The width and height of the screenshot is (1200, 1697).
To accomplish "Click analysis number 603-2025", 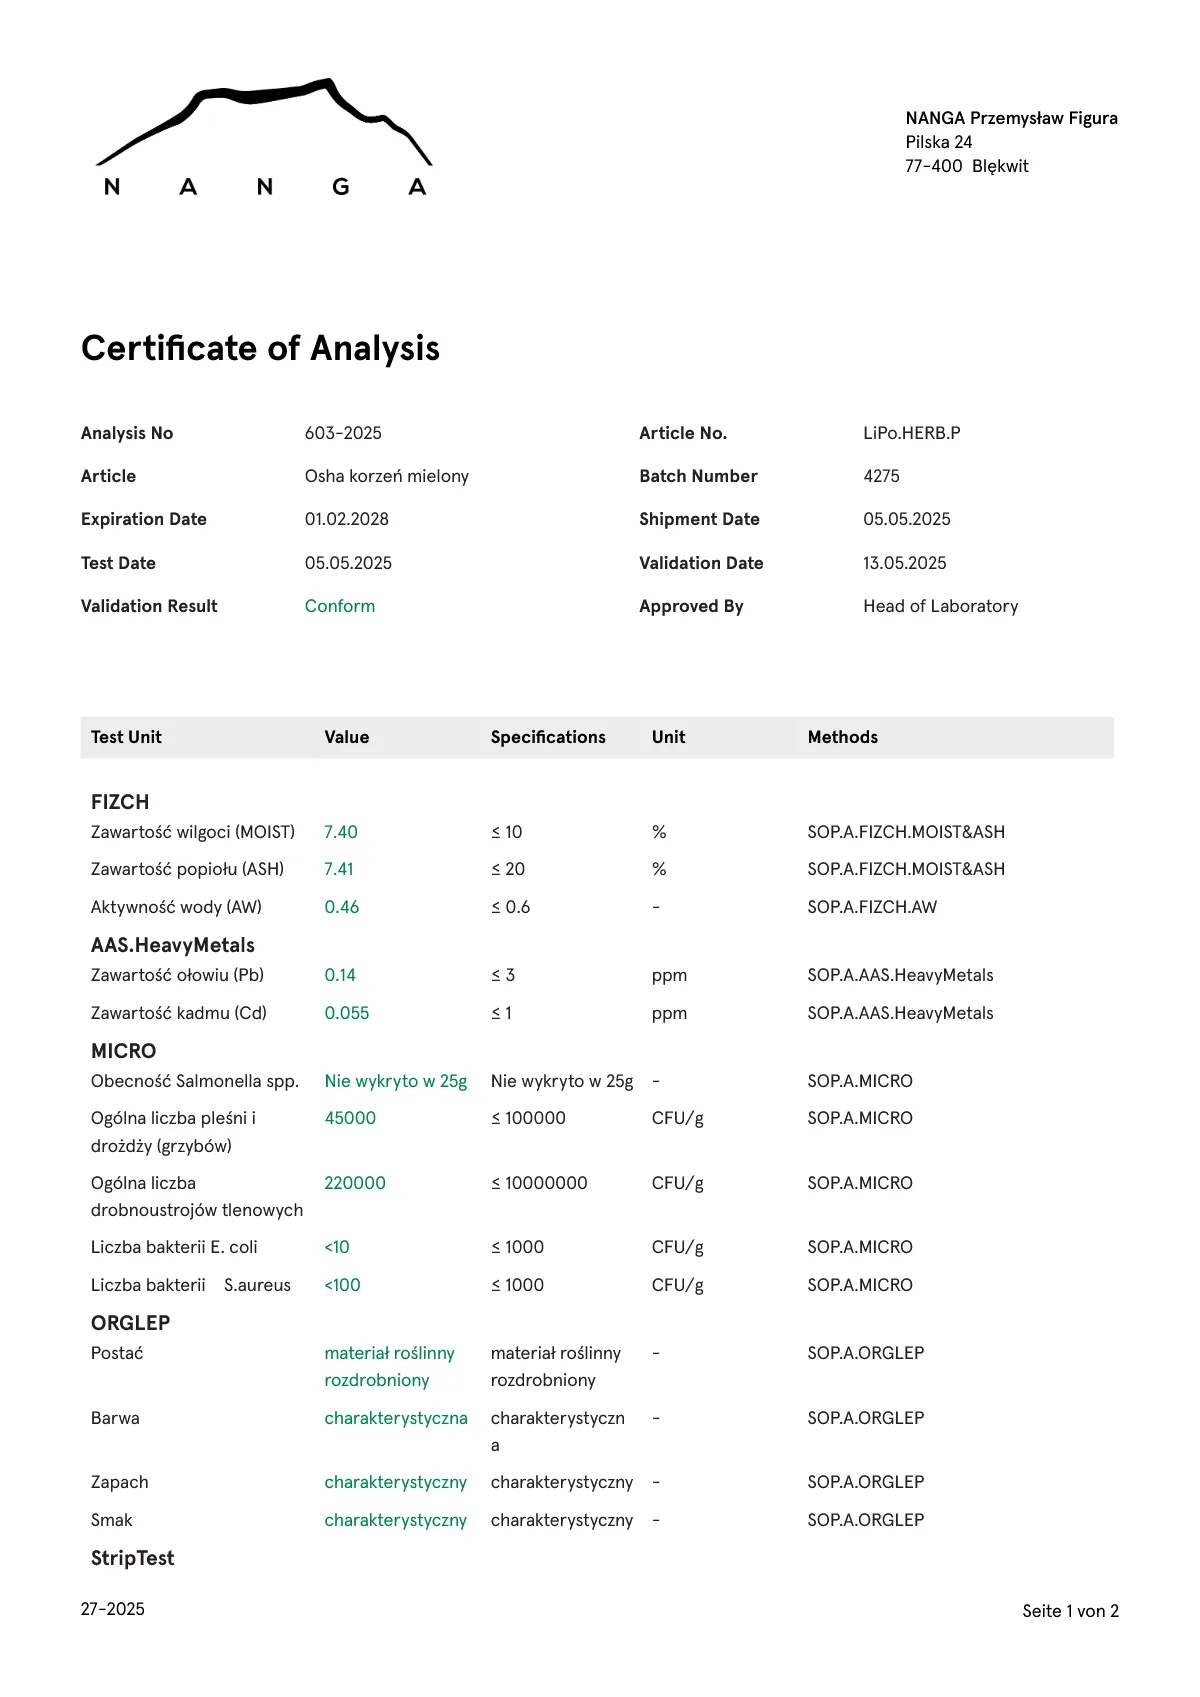I will 343,433.
